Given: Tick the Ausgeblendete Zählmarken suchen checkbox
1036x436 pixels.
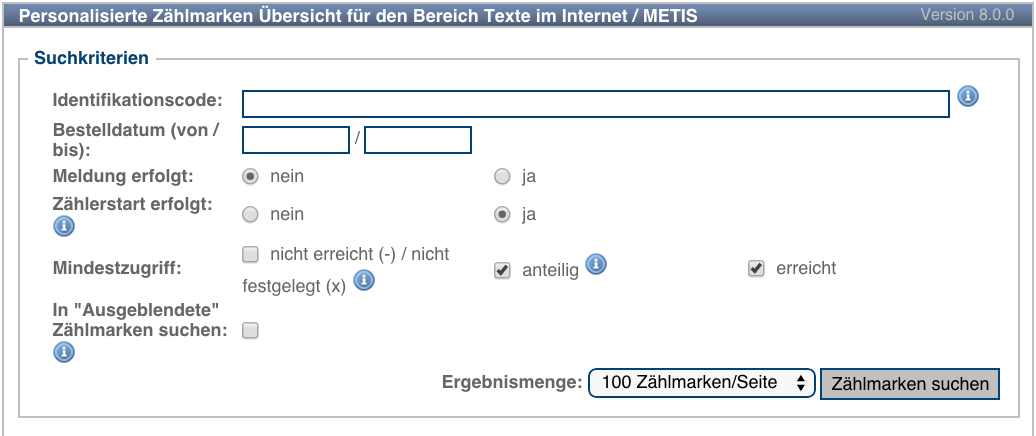Looking at the screenshot, I should [250, 331].
